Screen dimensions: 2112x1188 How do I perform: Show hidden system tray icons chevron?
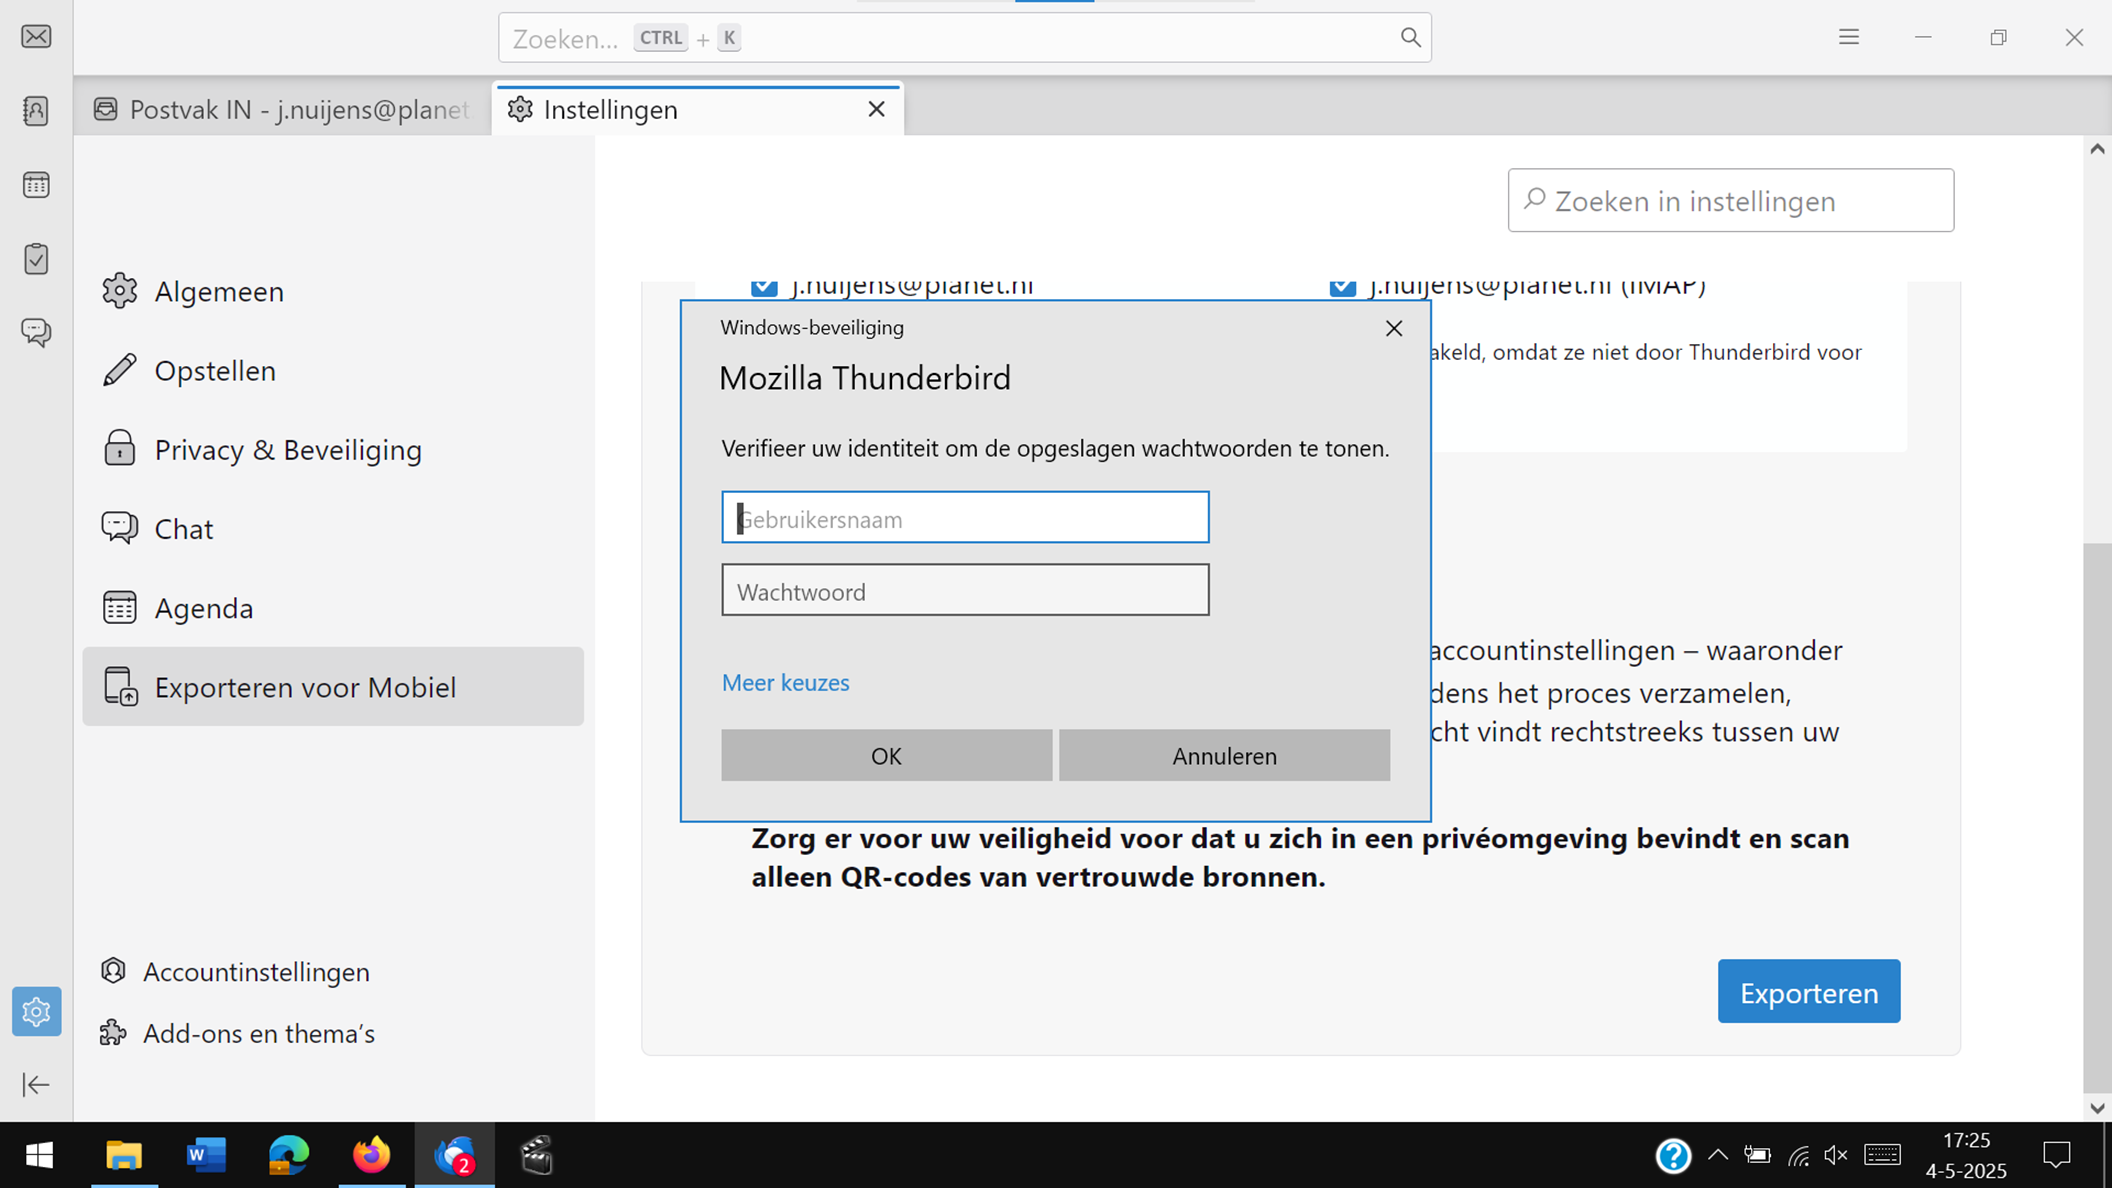tap(1718, 1155)
